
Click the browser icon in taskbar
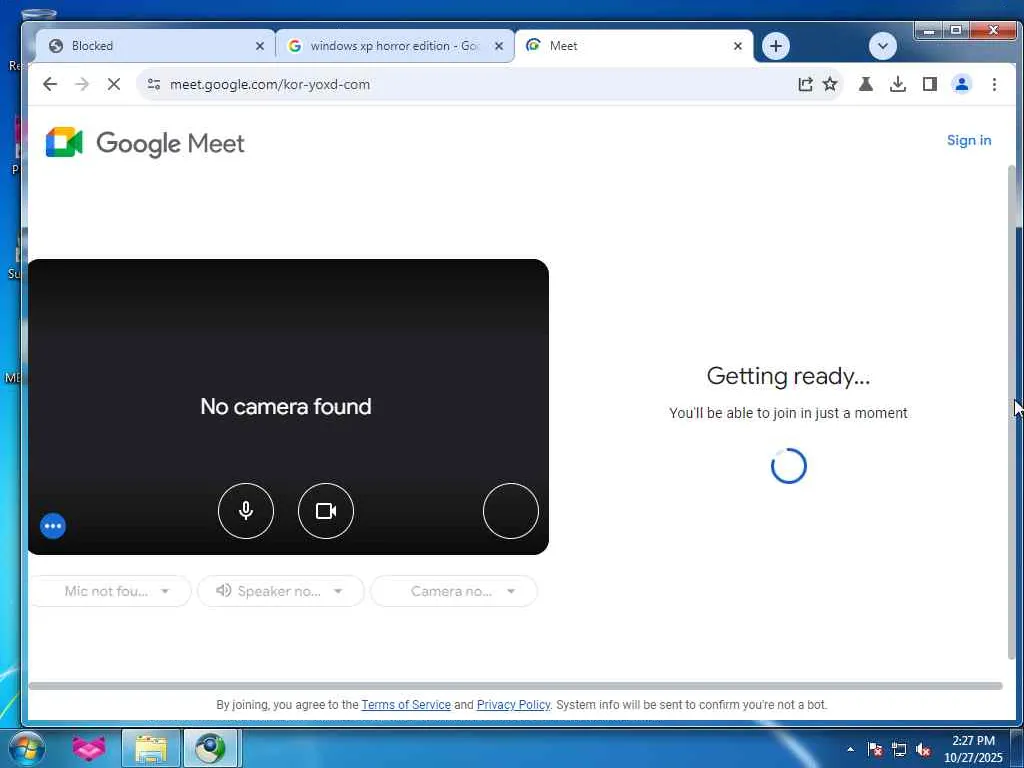(x=210, y=748)
